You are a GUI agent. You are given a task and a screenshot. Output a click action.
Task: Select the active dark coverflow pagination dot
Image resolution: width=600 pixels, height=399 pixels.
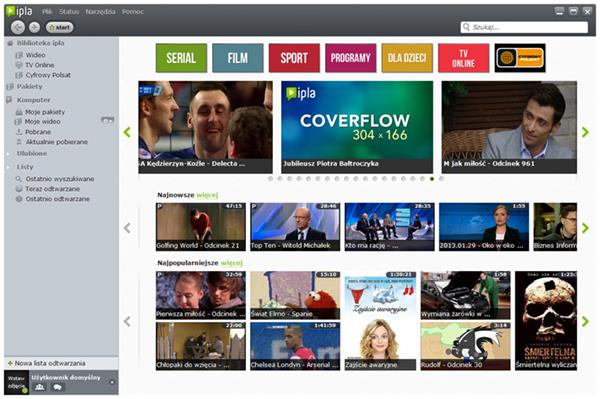[432, 179]
